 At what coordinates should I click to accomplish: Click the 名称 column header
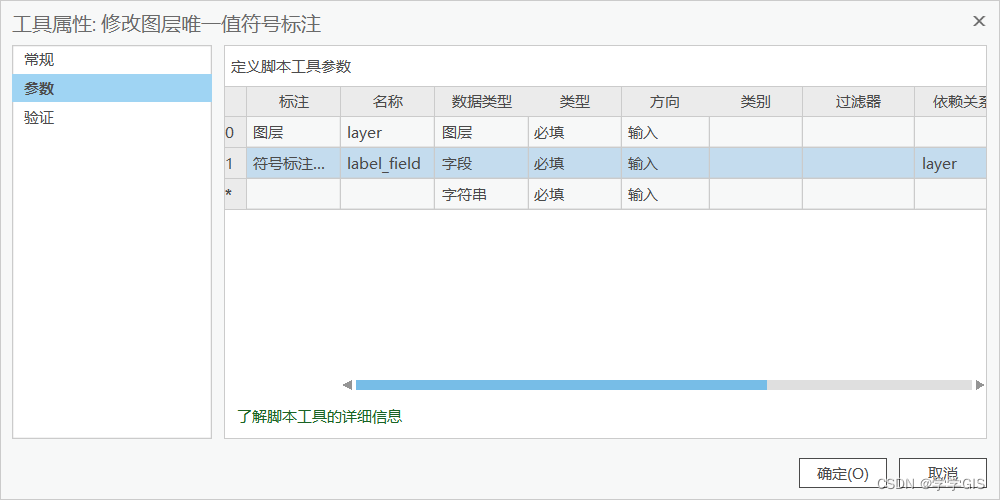coord(387,102)
